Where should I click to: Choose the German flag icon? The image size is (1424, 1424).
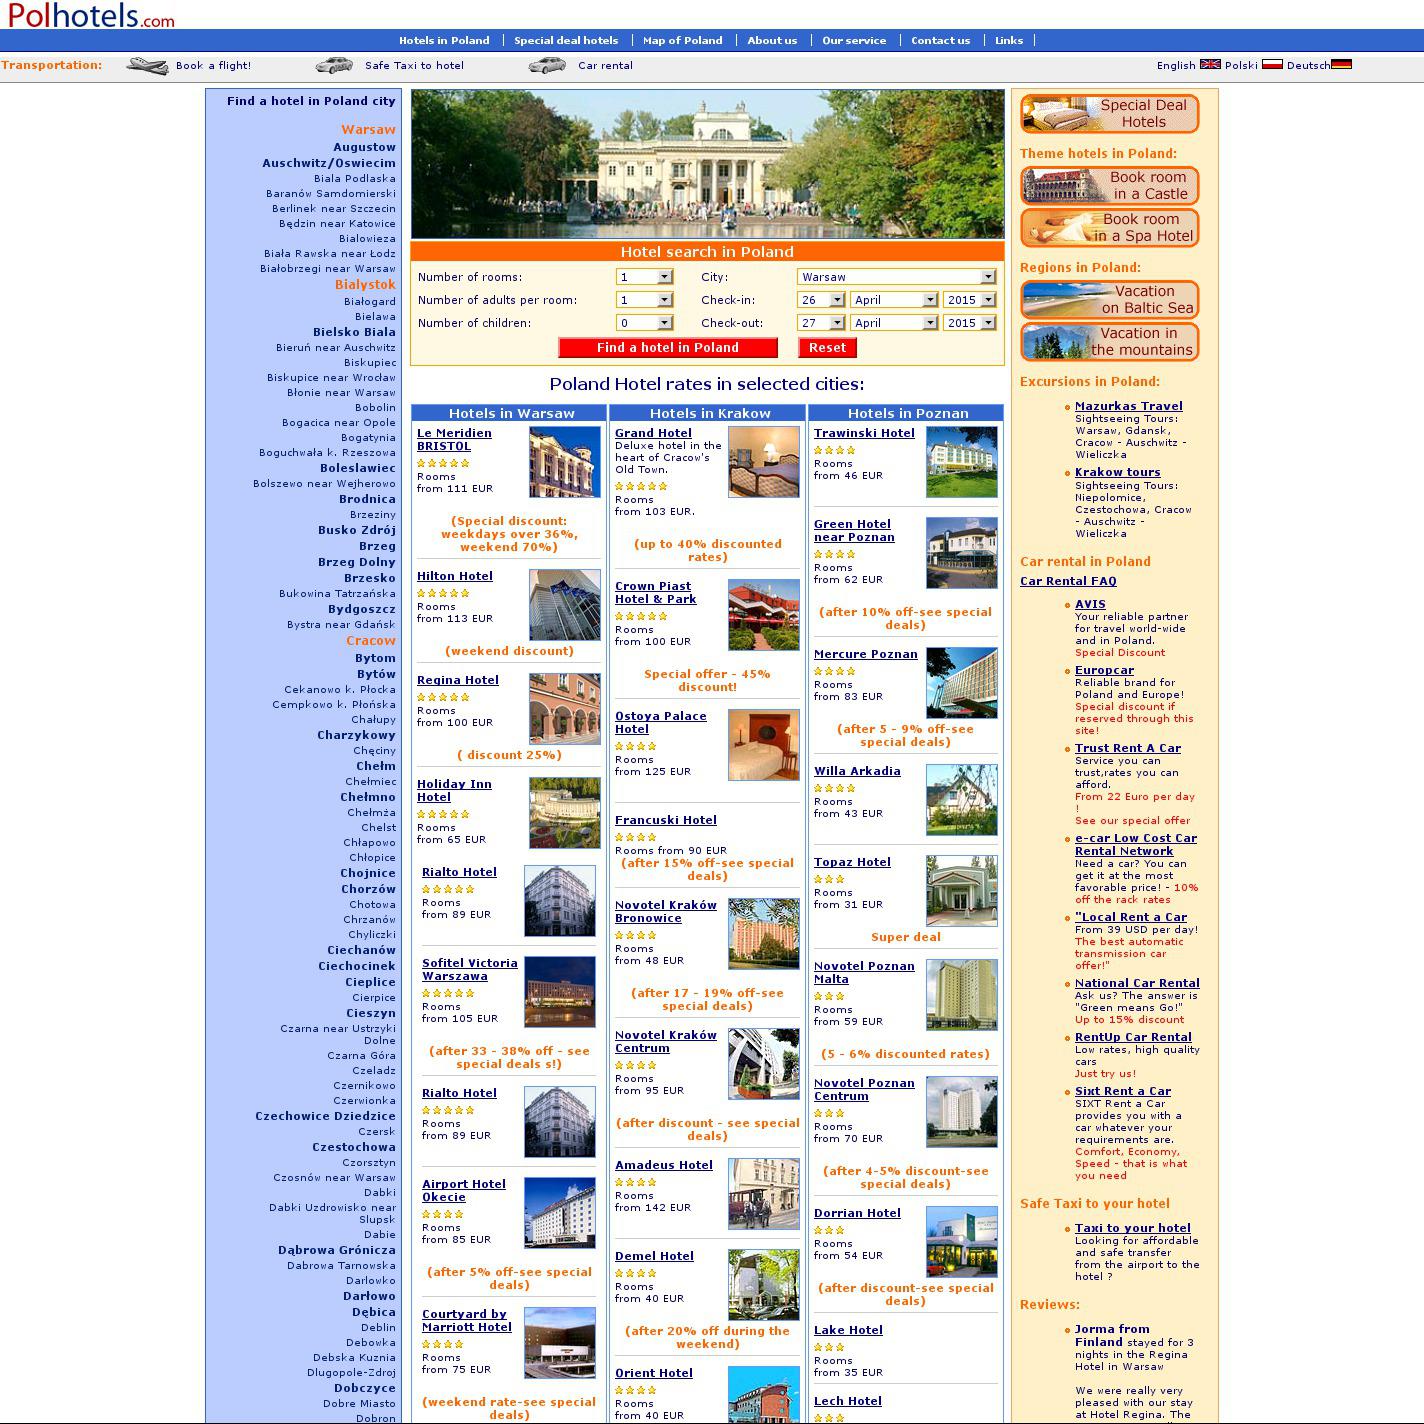point(1341,65)
